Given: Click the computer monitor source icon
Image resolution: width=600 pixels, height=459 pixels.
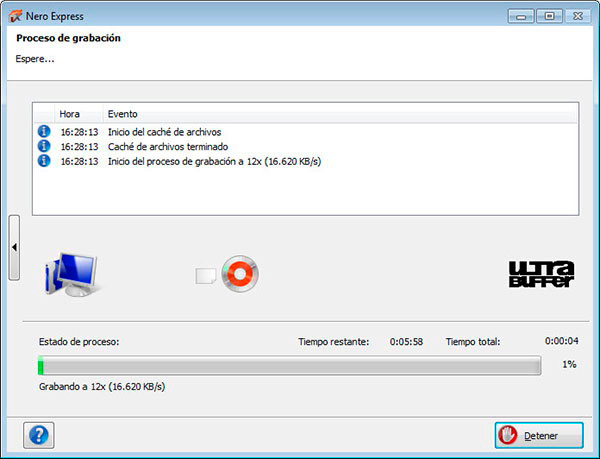Looking at the screenshot, I should (x=72, y=274).
